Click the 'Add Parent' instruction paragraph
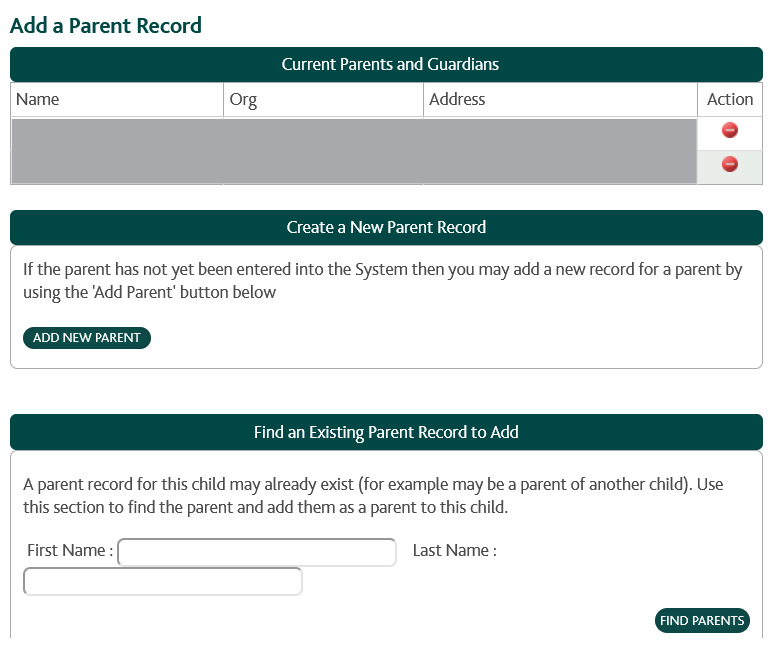 [383, 281]
